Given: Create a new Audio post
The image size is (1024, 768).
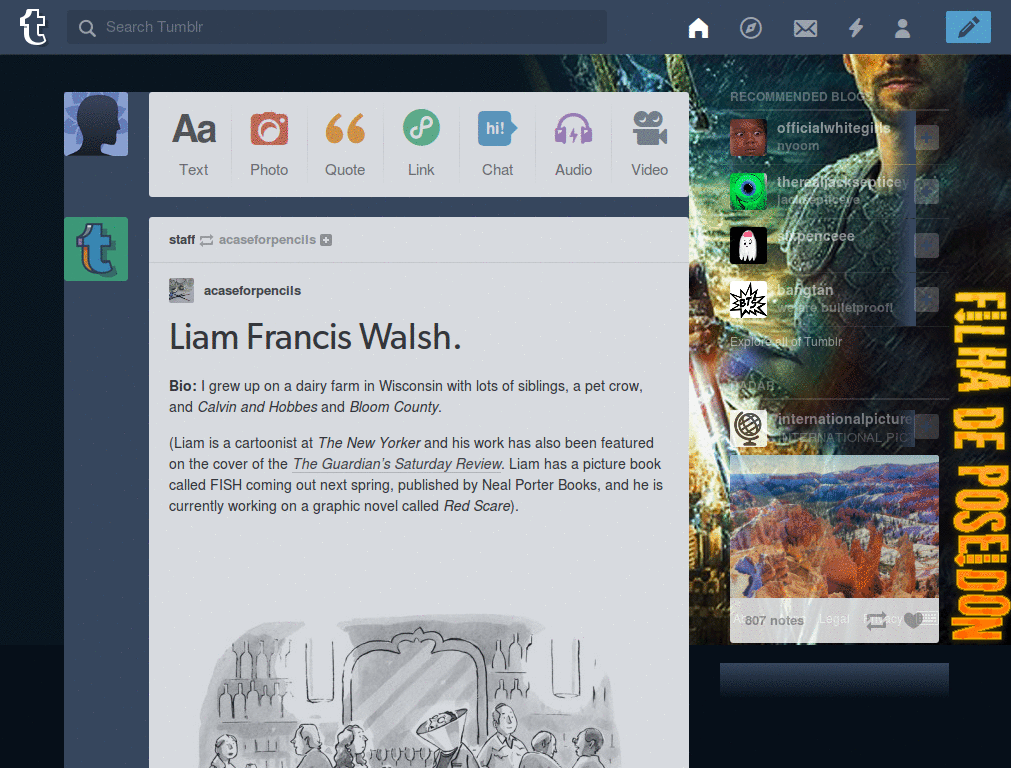Looking at the screenshot, I should coord(573,144).
